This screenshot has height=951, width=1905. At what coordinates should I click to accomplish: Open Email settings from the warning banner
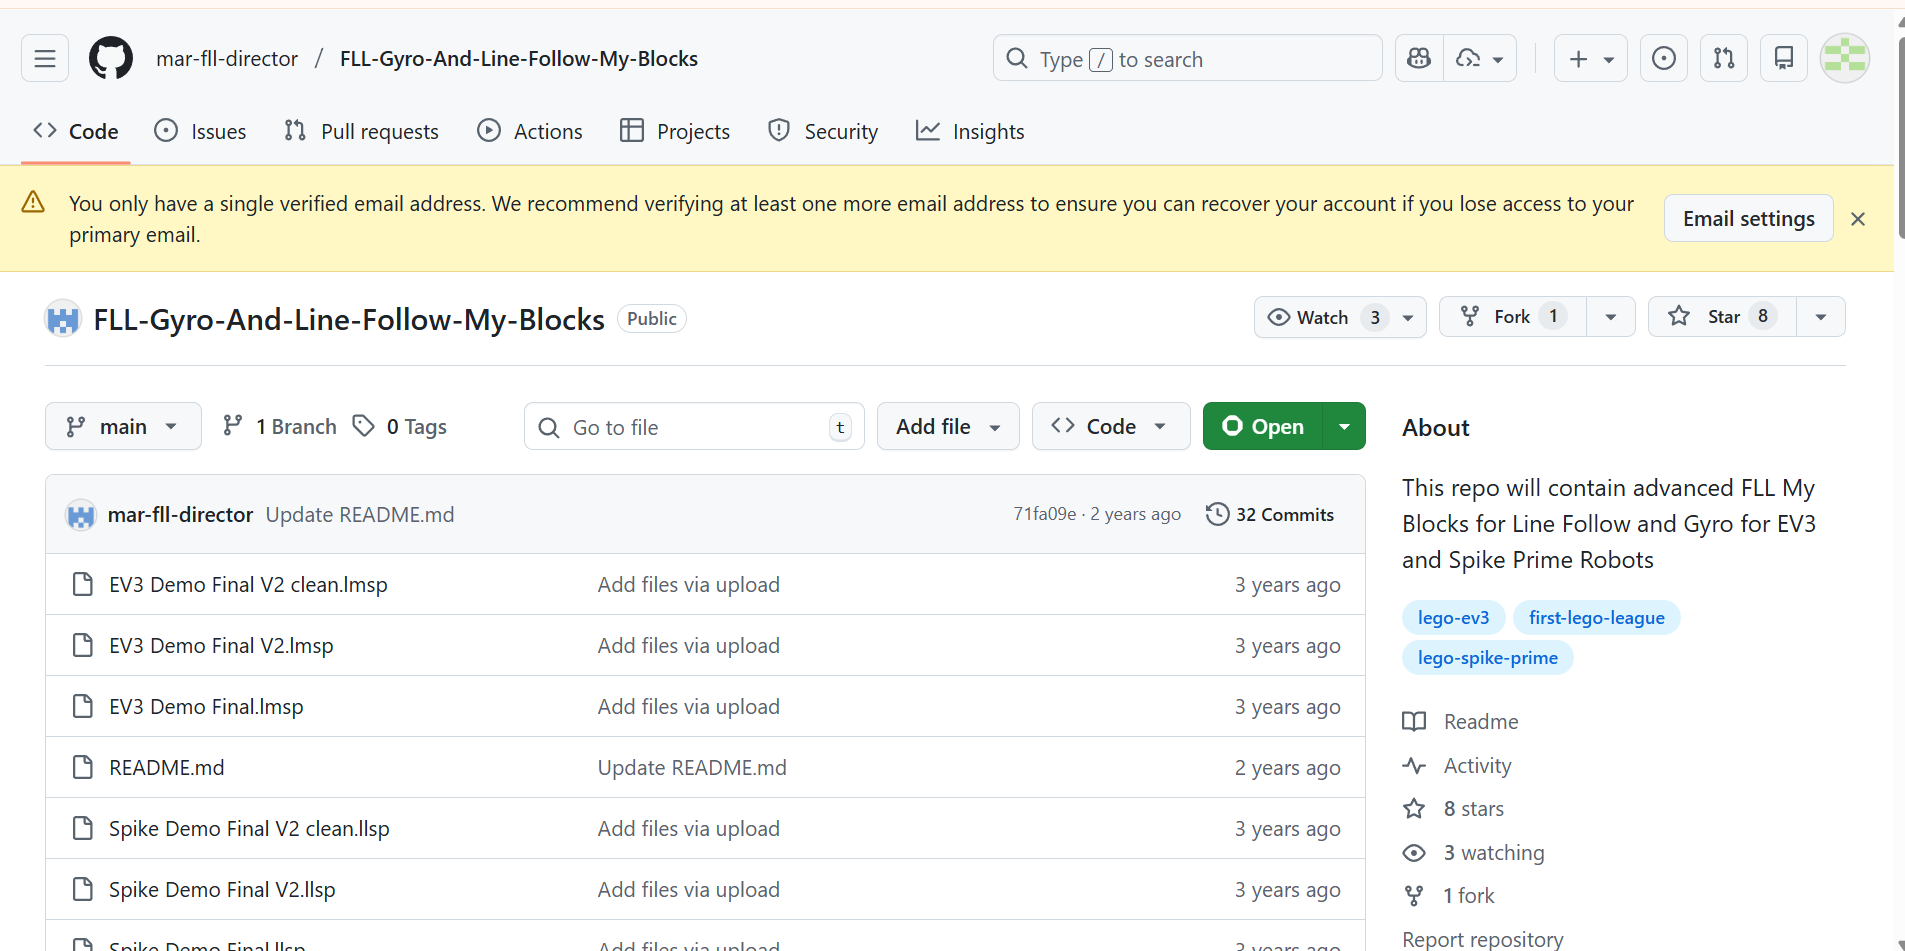pos(1748,218)
